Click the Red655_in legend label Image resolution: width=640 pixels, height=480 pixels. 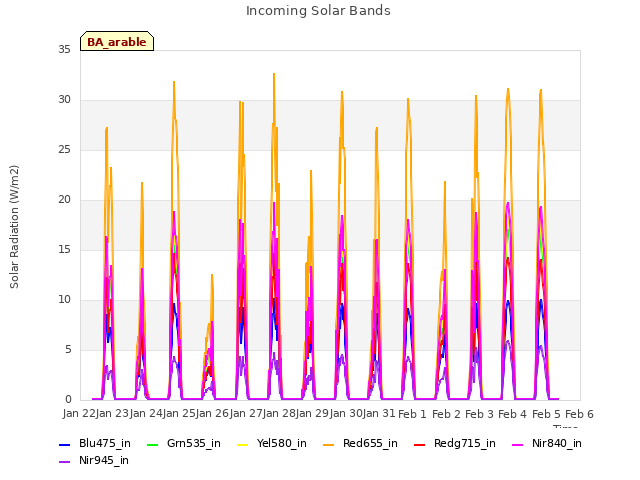pos(370,443)
